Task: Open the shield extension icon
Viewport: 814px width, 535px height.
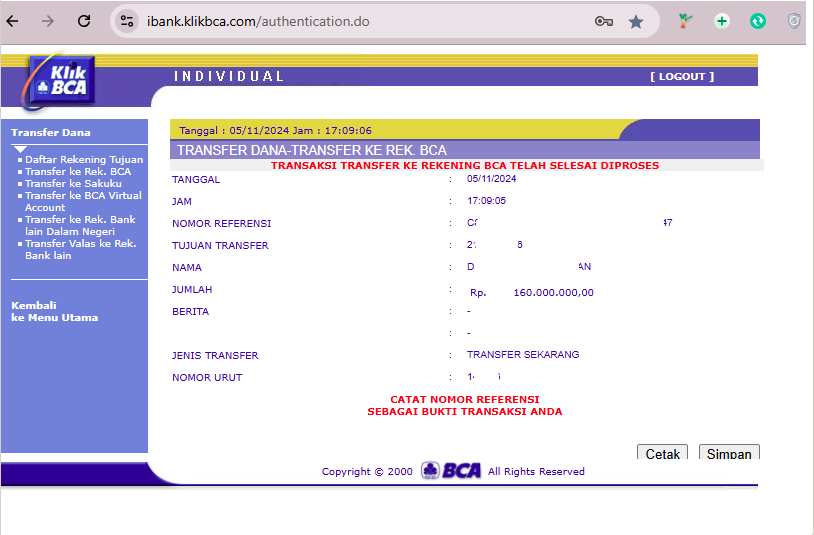Action: (x=794, y=21)
